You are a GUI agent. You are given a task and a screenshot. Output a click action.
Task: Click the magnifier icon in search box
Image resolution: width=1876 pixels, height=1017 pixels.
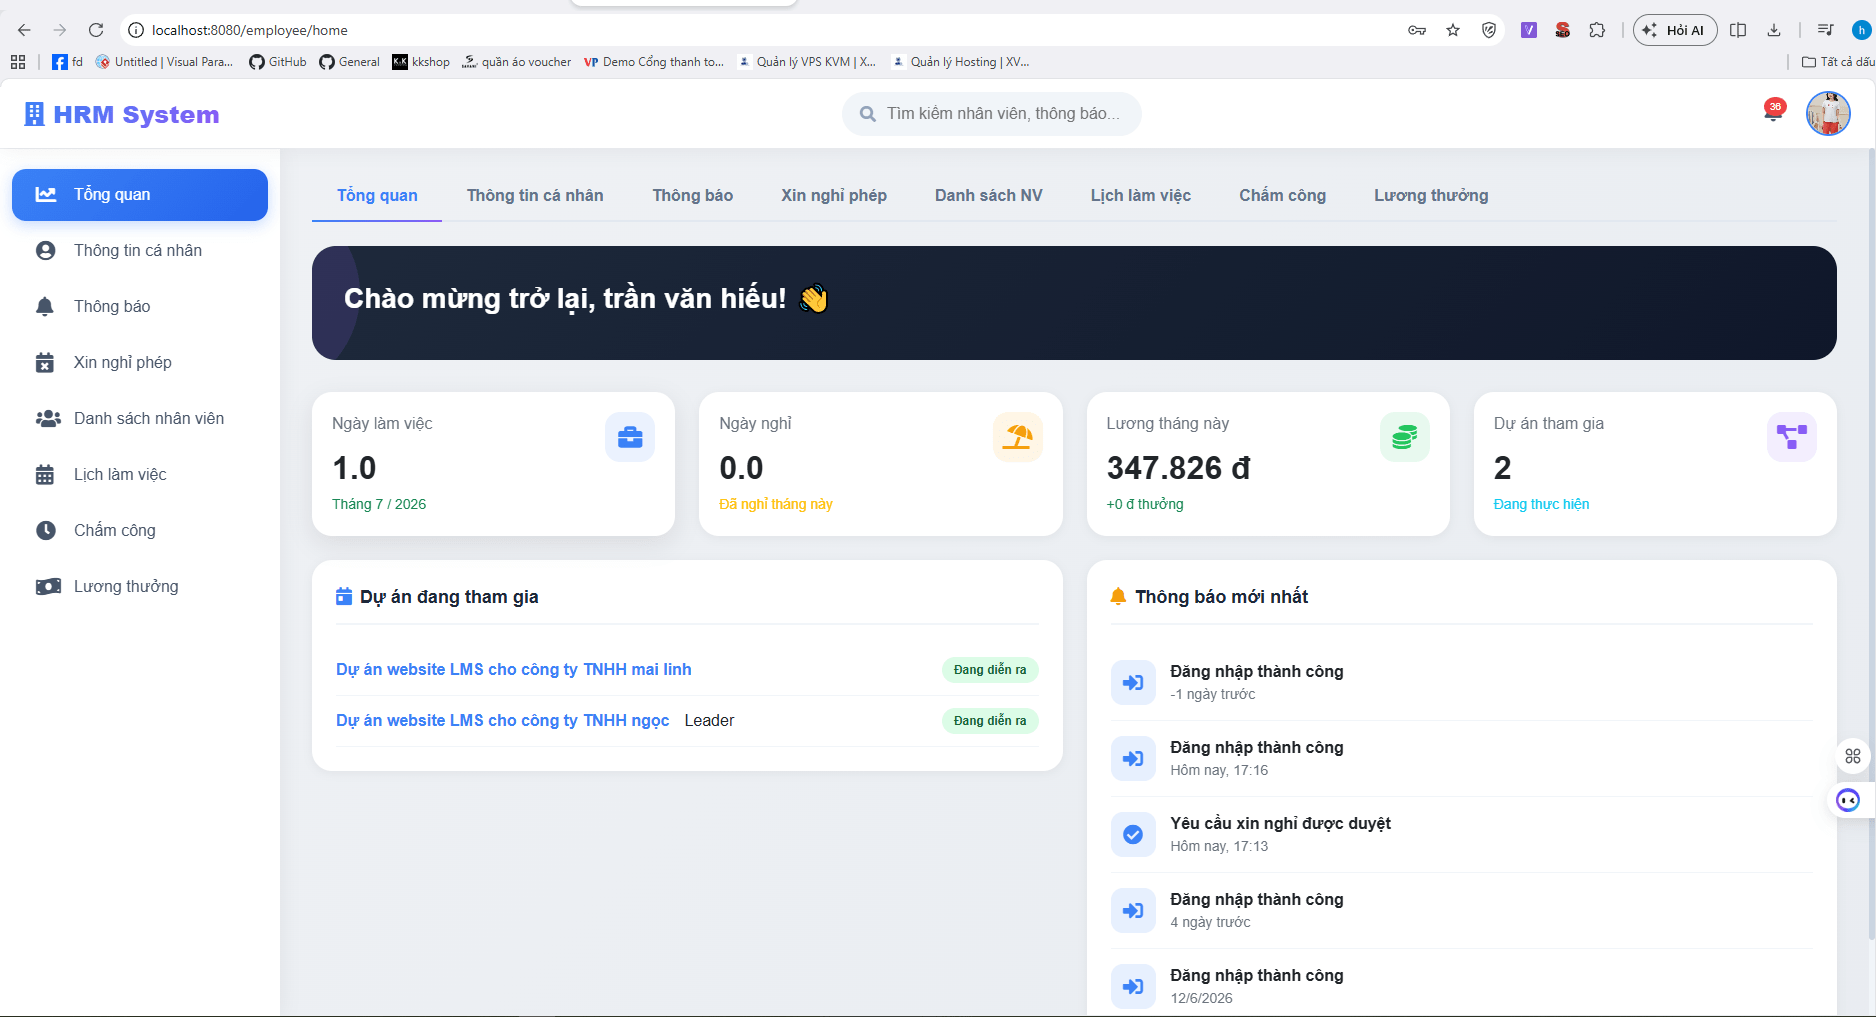[868, 114]
